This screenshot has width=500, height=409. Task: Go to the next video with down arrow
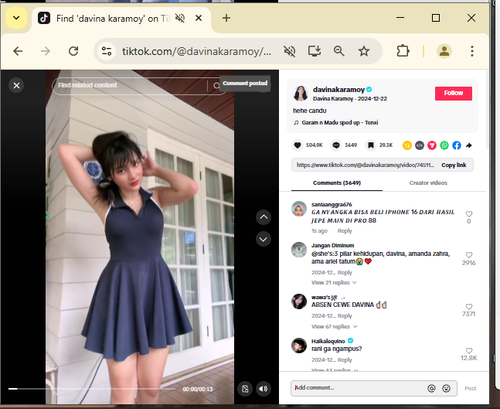263,239
